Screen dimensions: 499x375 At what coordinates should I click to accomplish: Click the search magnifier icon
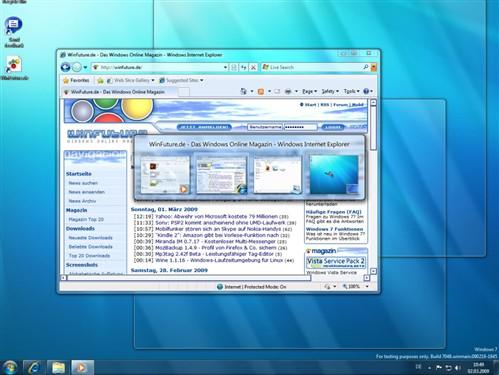click(x=366, y=67)
